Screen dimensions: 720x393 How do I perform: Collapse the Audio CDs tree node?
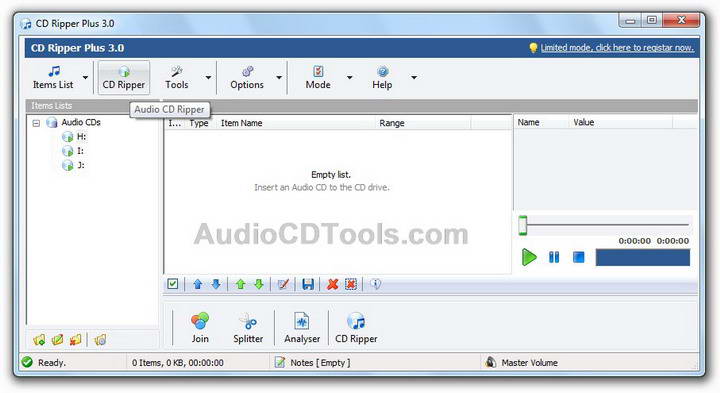(x=36, y=123)
